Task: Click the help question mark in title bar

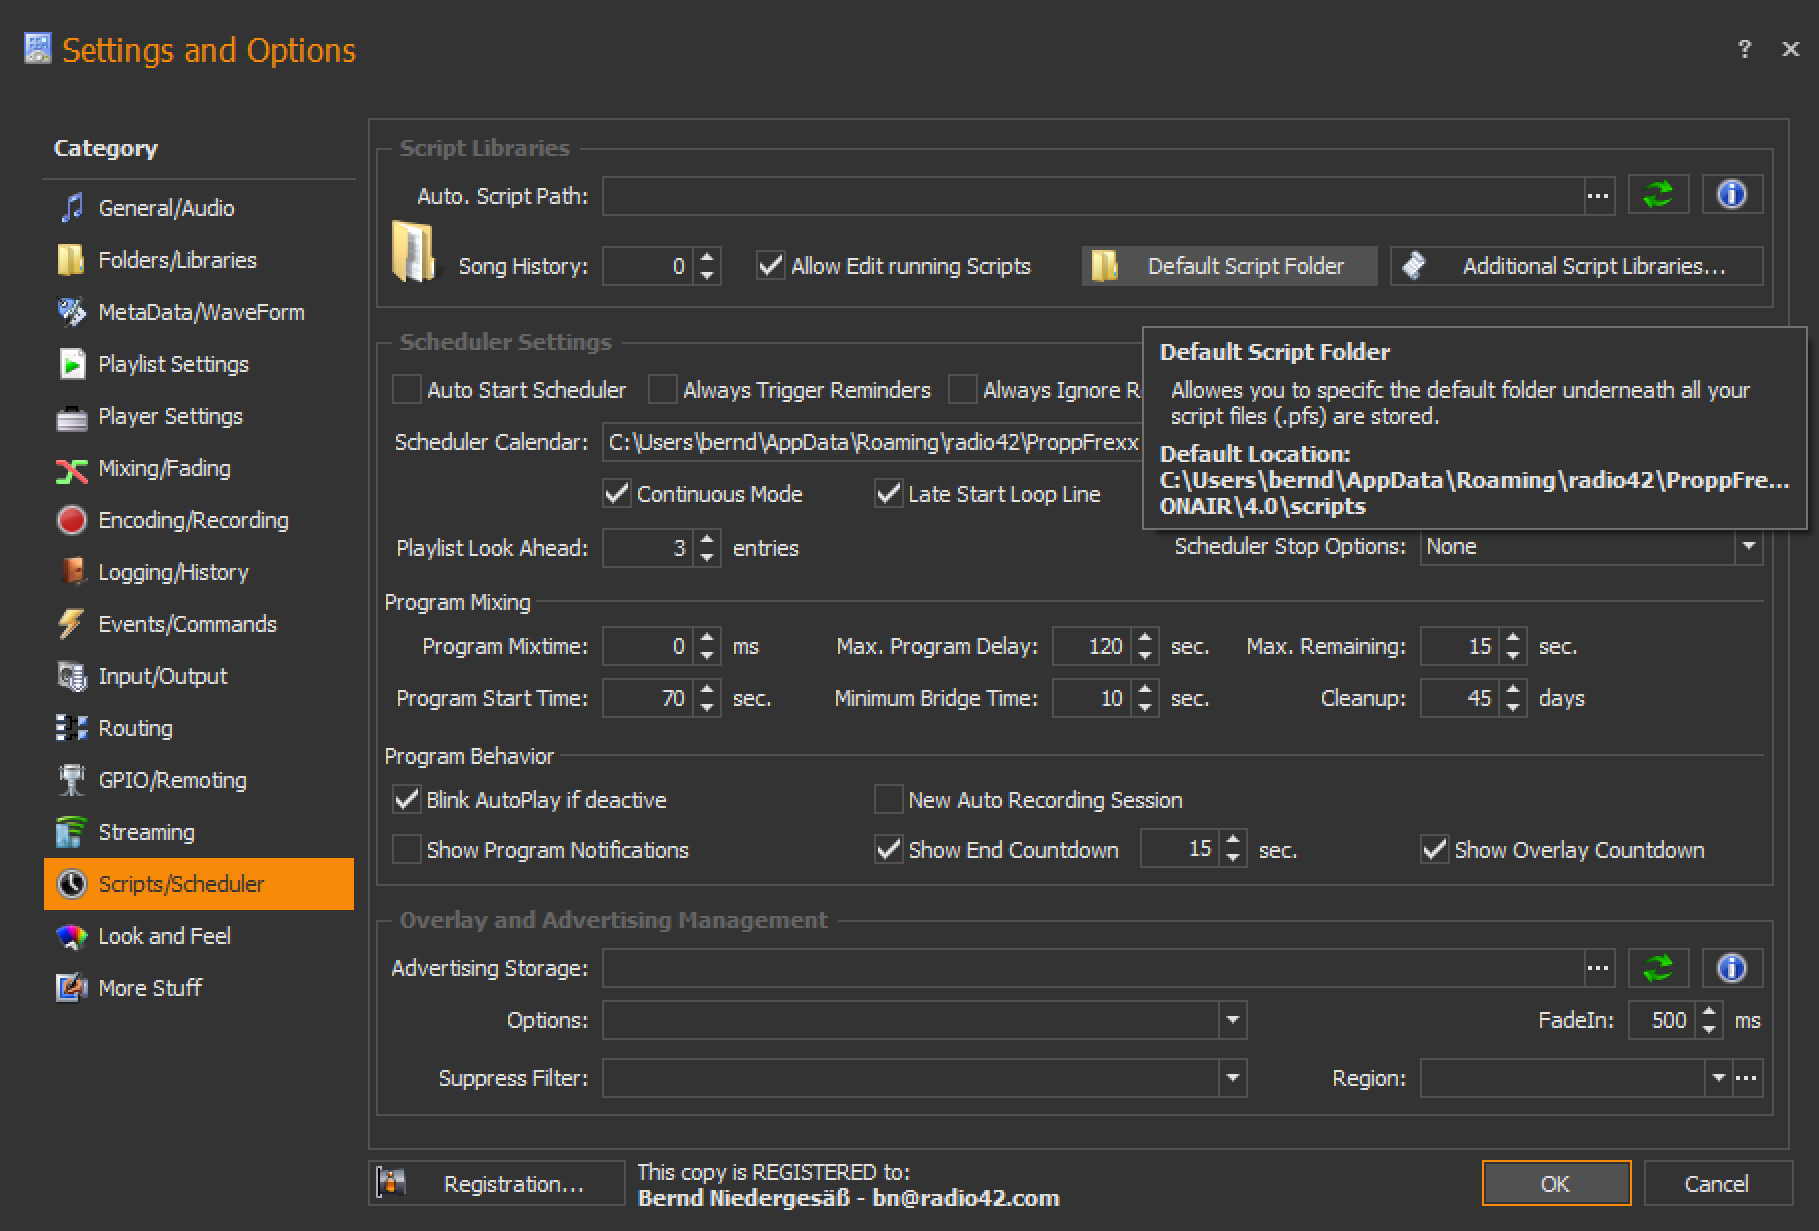Action: (1744, 49)
